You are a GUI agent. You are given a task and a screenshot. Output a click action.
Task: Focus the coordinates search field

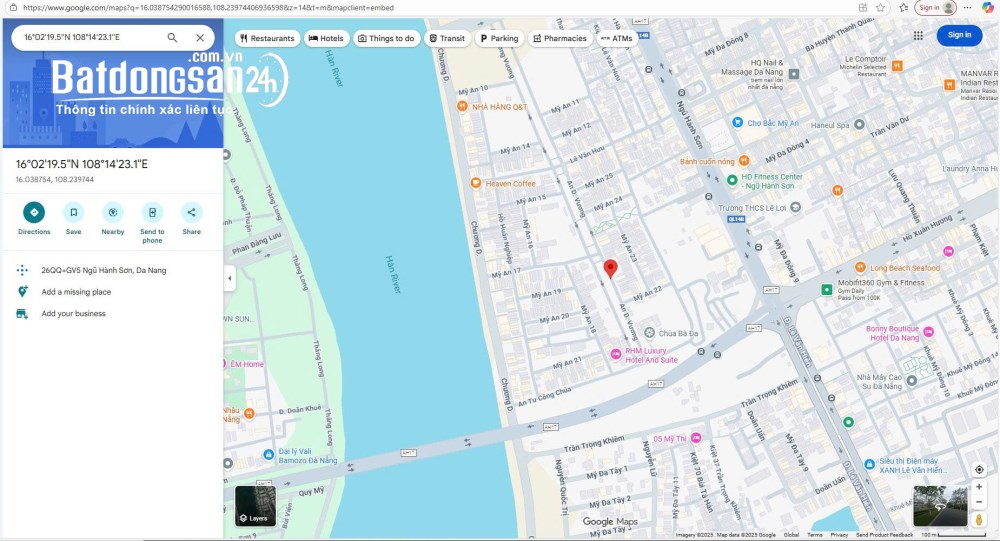91,38
